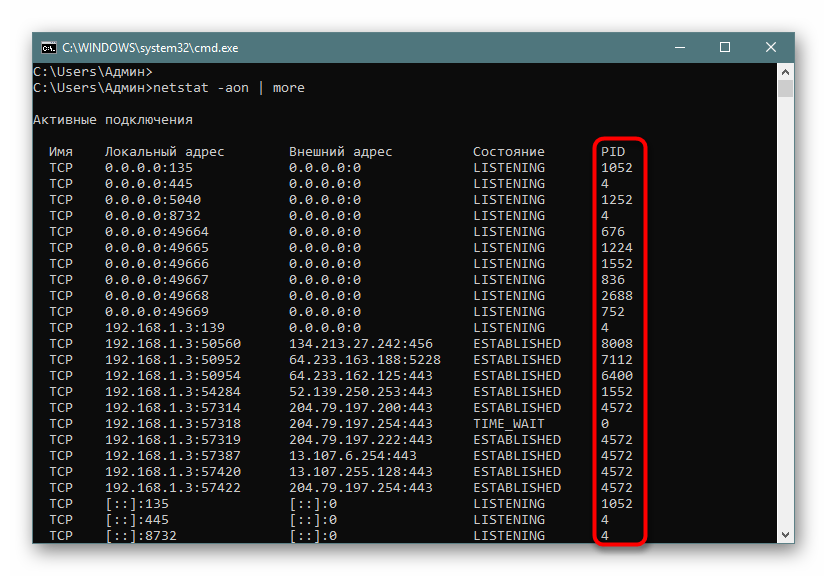827x576 pixels.
Task: Click PID value 6400
Action: pos(617,376)
